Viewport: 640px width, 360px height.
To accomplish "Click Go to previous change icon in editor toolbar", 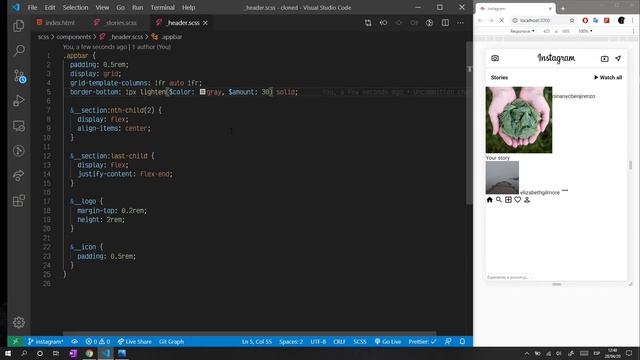I will 383,23.
